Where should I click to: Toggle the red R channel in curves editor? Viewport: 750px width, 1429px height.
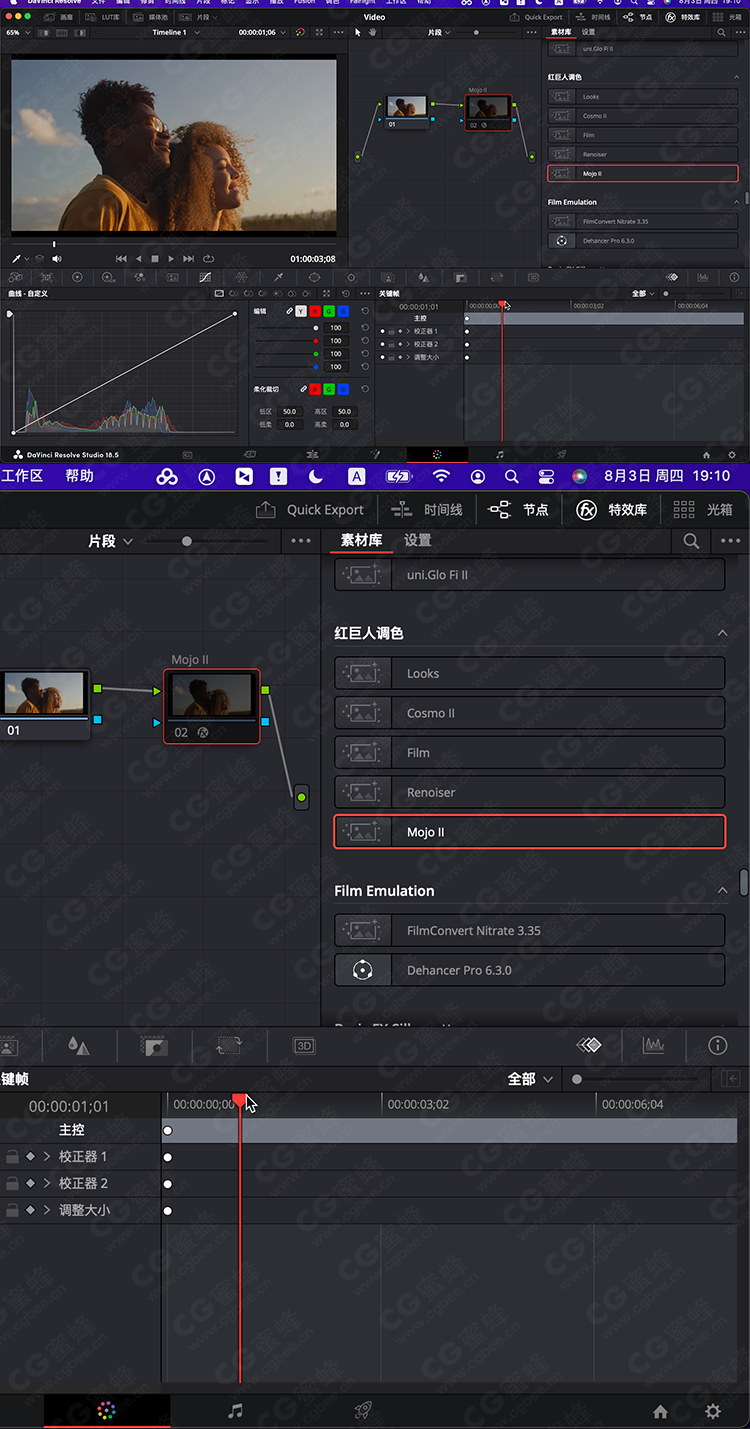tap(315, 311)
